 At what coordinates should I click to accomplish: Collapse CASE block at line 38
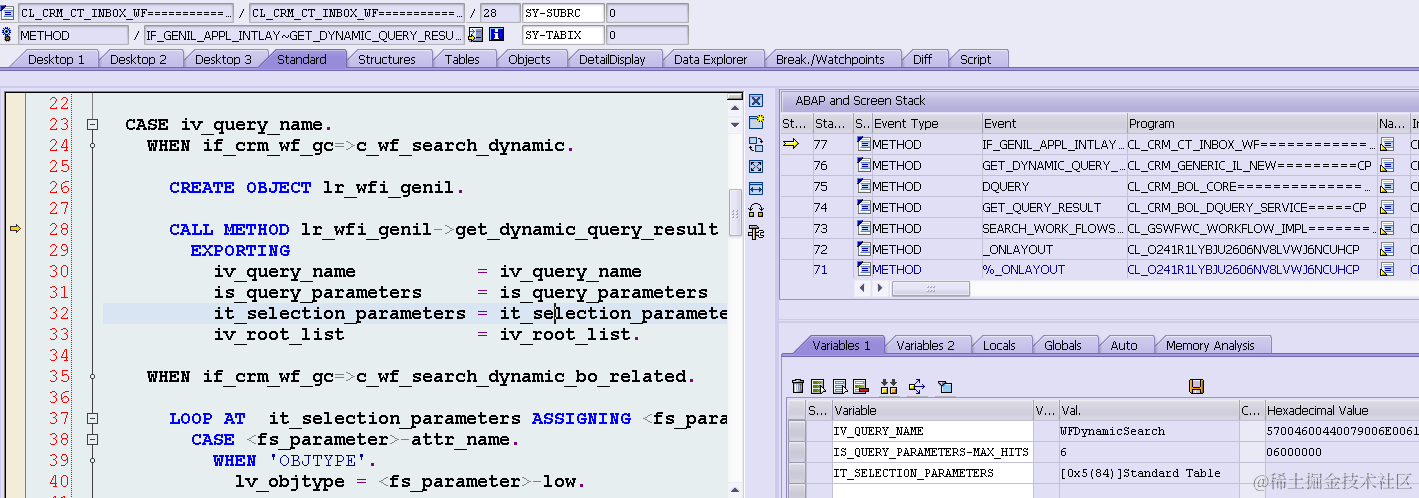(92, 440)
